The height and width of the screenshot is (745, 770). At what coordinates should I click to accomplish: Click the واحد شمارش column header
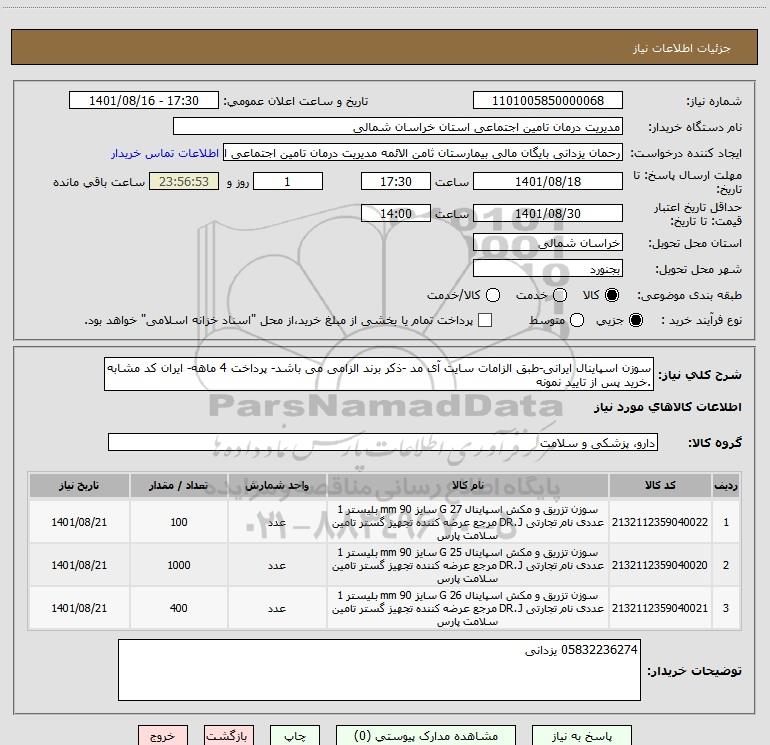coord(277,486)
